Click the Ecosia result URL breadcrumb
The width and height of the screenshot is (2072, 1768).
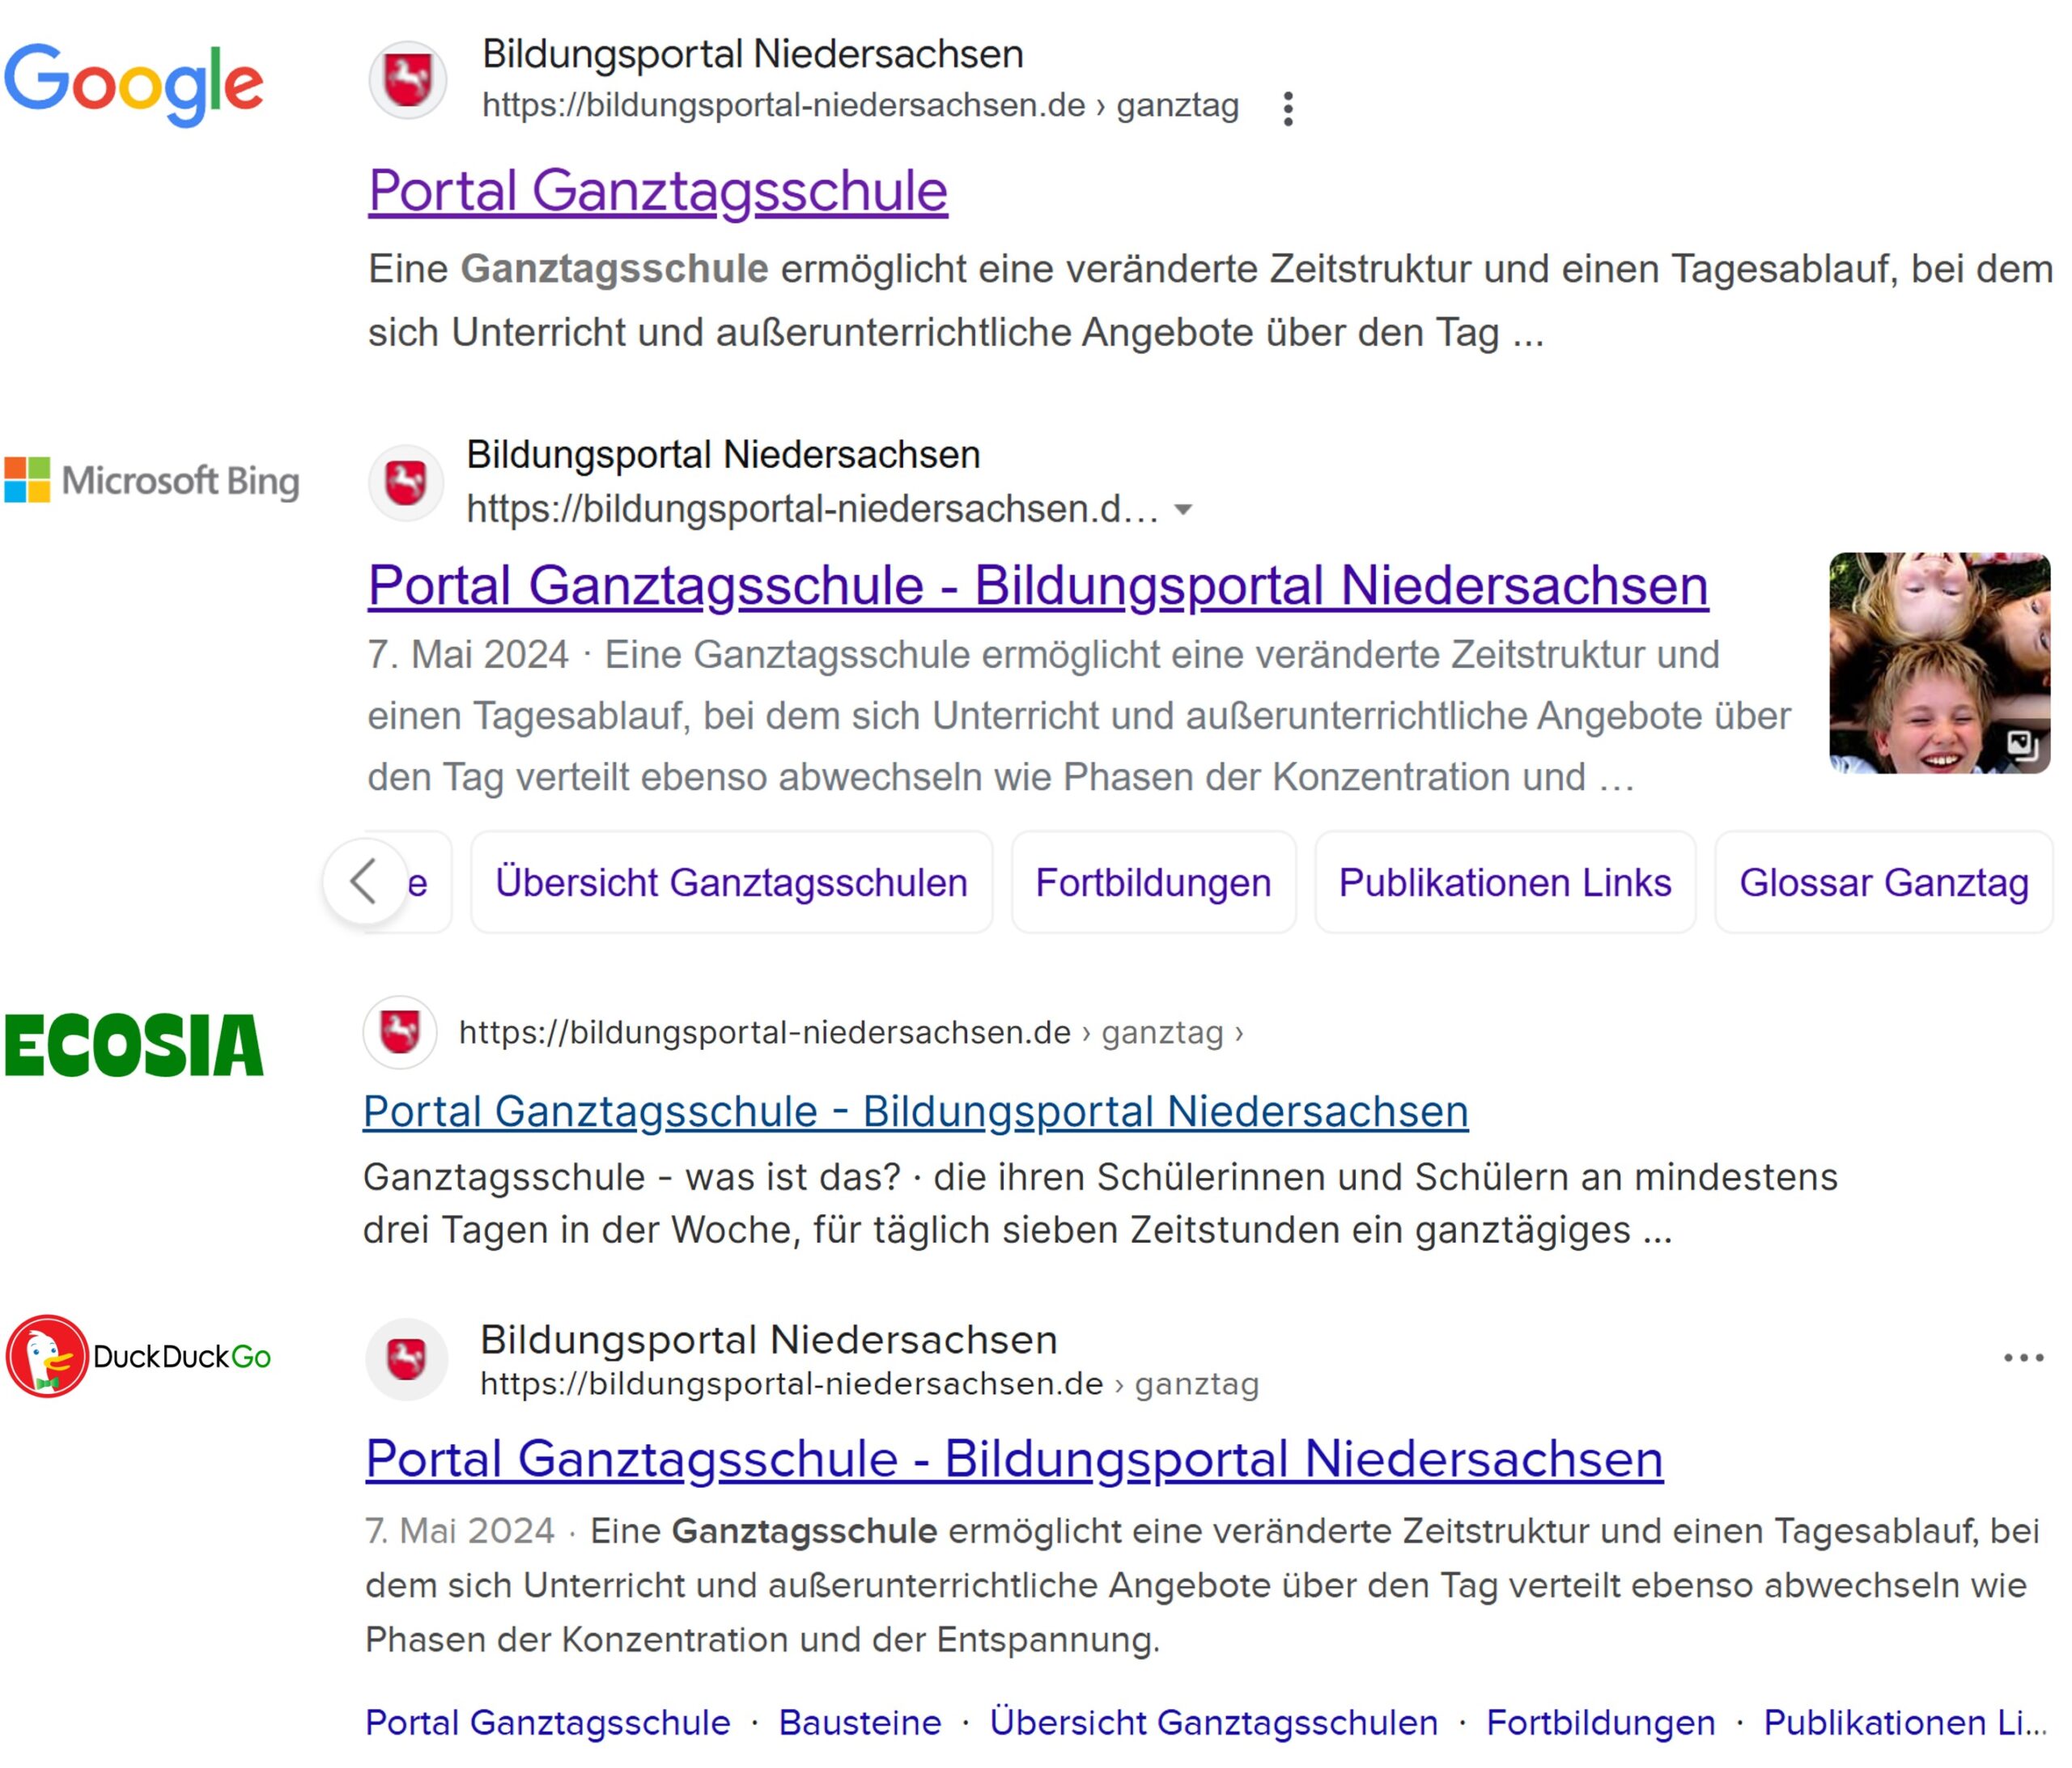tap(851, 1032)
